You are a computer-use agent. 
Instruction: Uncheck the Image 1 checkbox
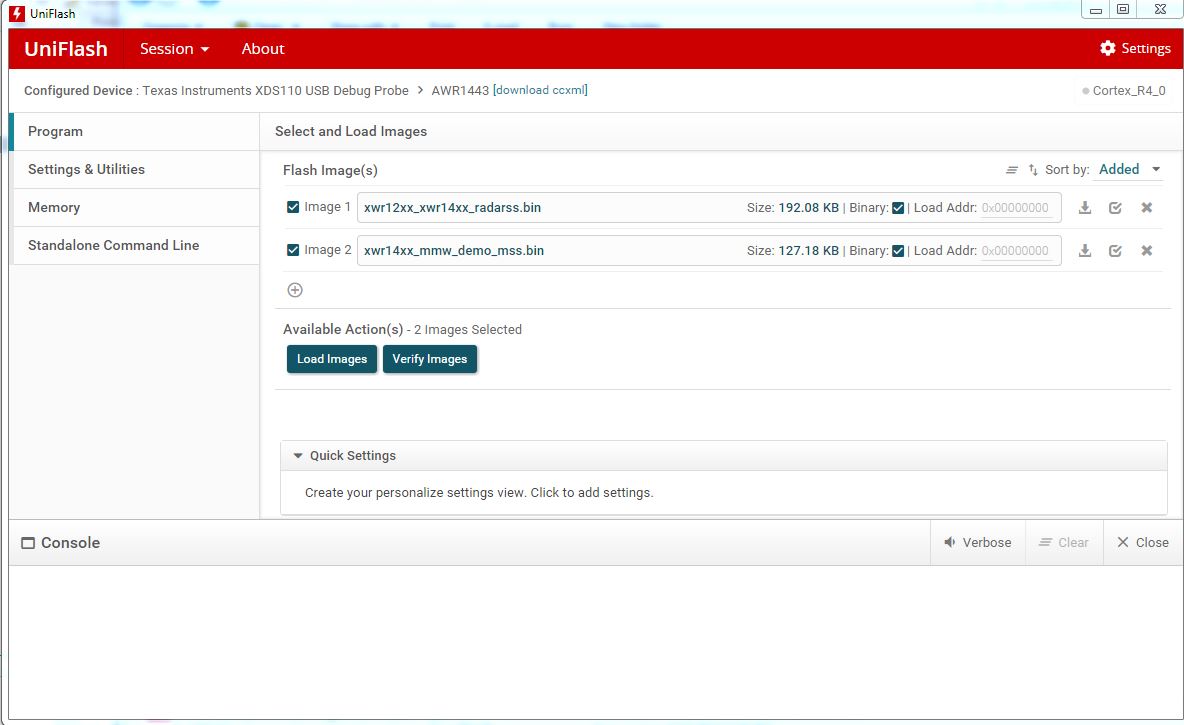[x=293, y=207]
